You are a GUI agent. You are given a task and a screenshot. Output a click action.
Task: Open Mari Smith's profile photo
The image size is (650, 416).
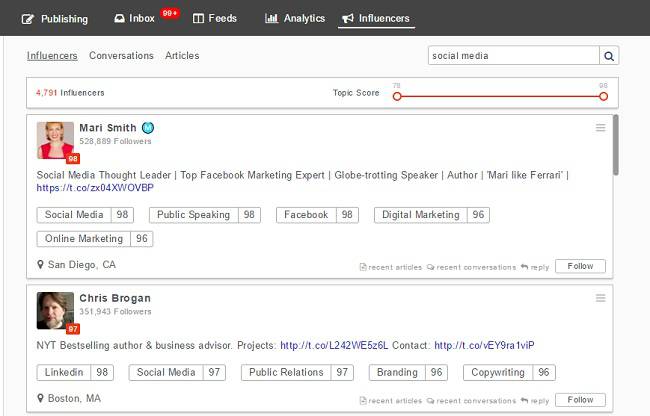pos(55,140)
